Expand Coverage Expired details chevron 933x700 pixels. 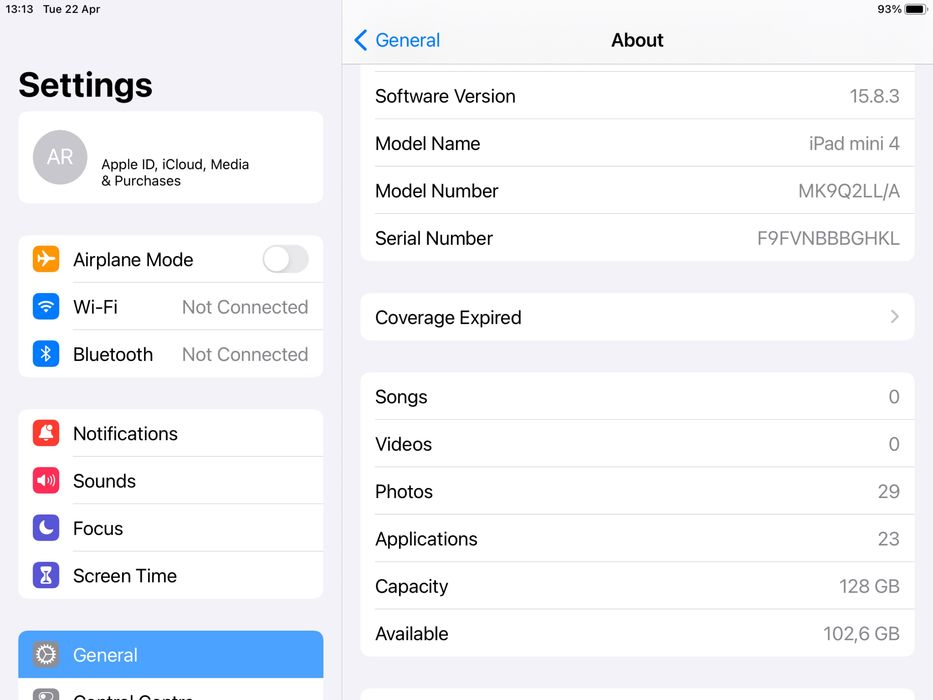[x=894, y=317]
